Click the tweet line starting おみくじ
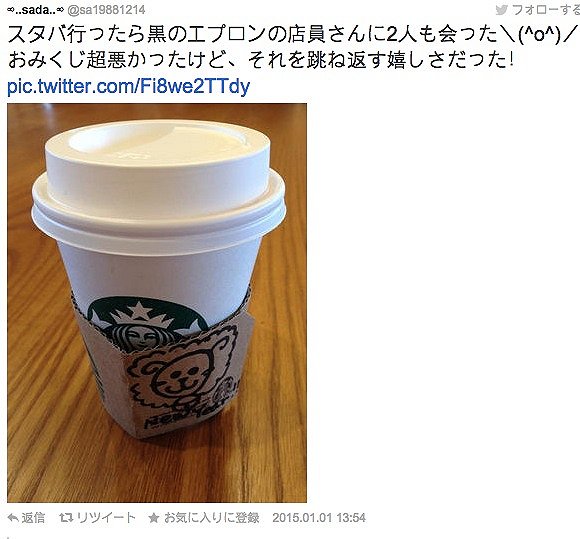This screenshot has height=539, width=580. (x=261, y=60)
